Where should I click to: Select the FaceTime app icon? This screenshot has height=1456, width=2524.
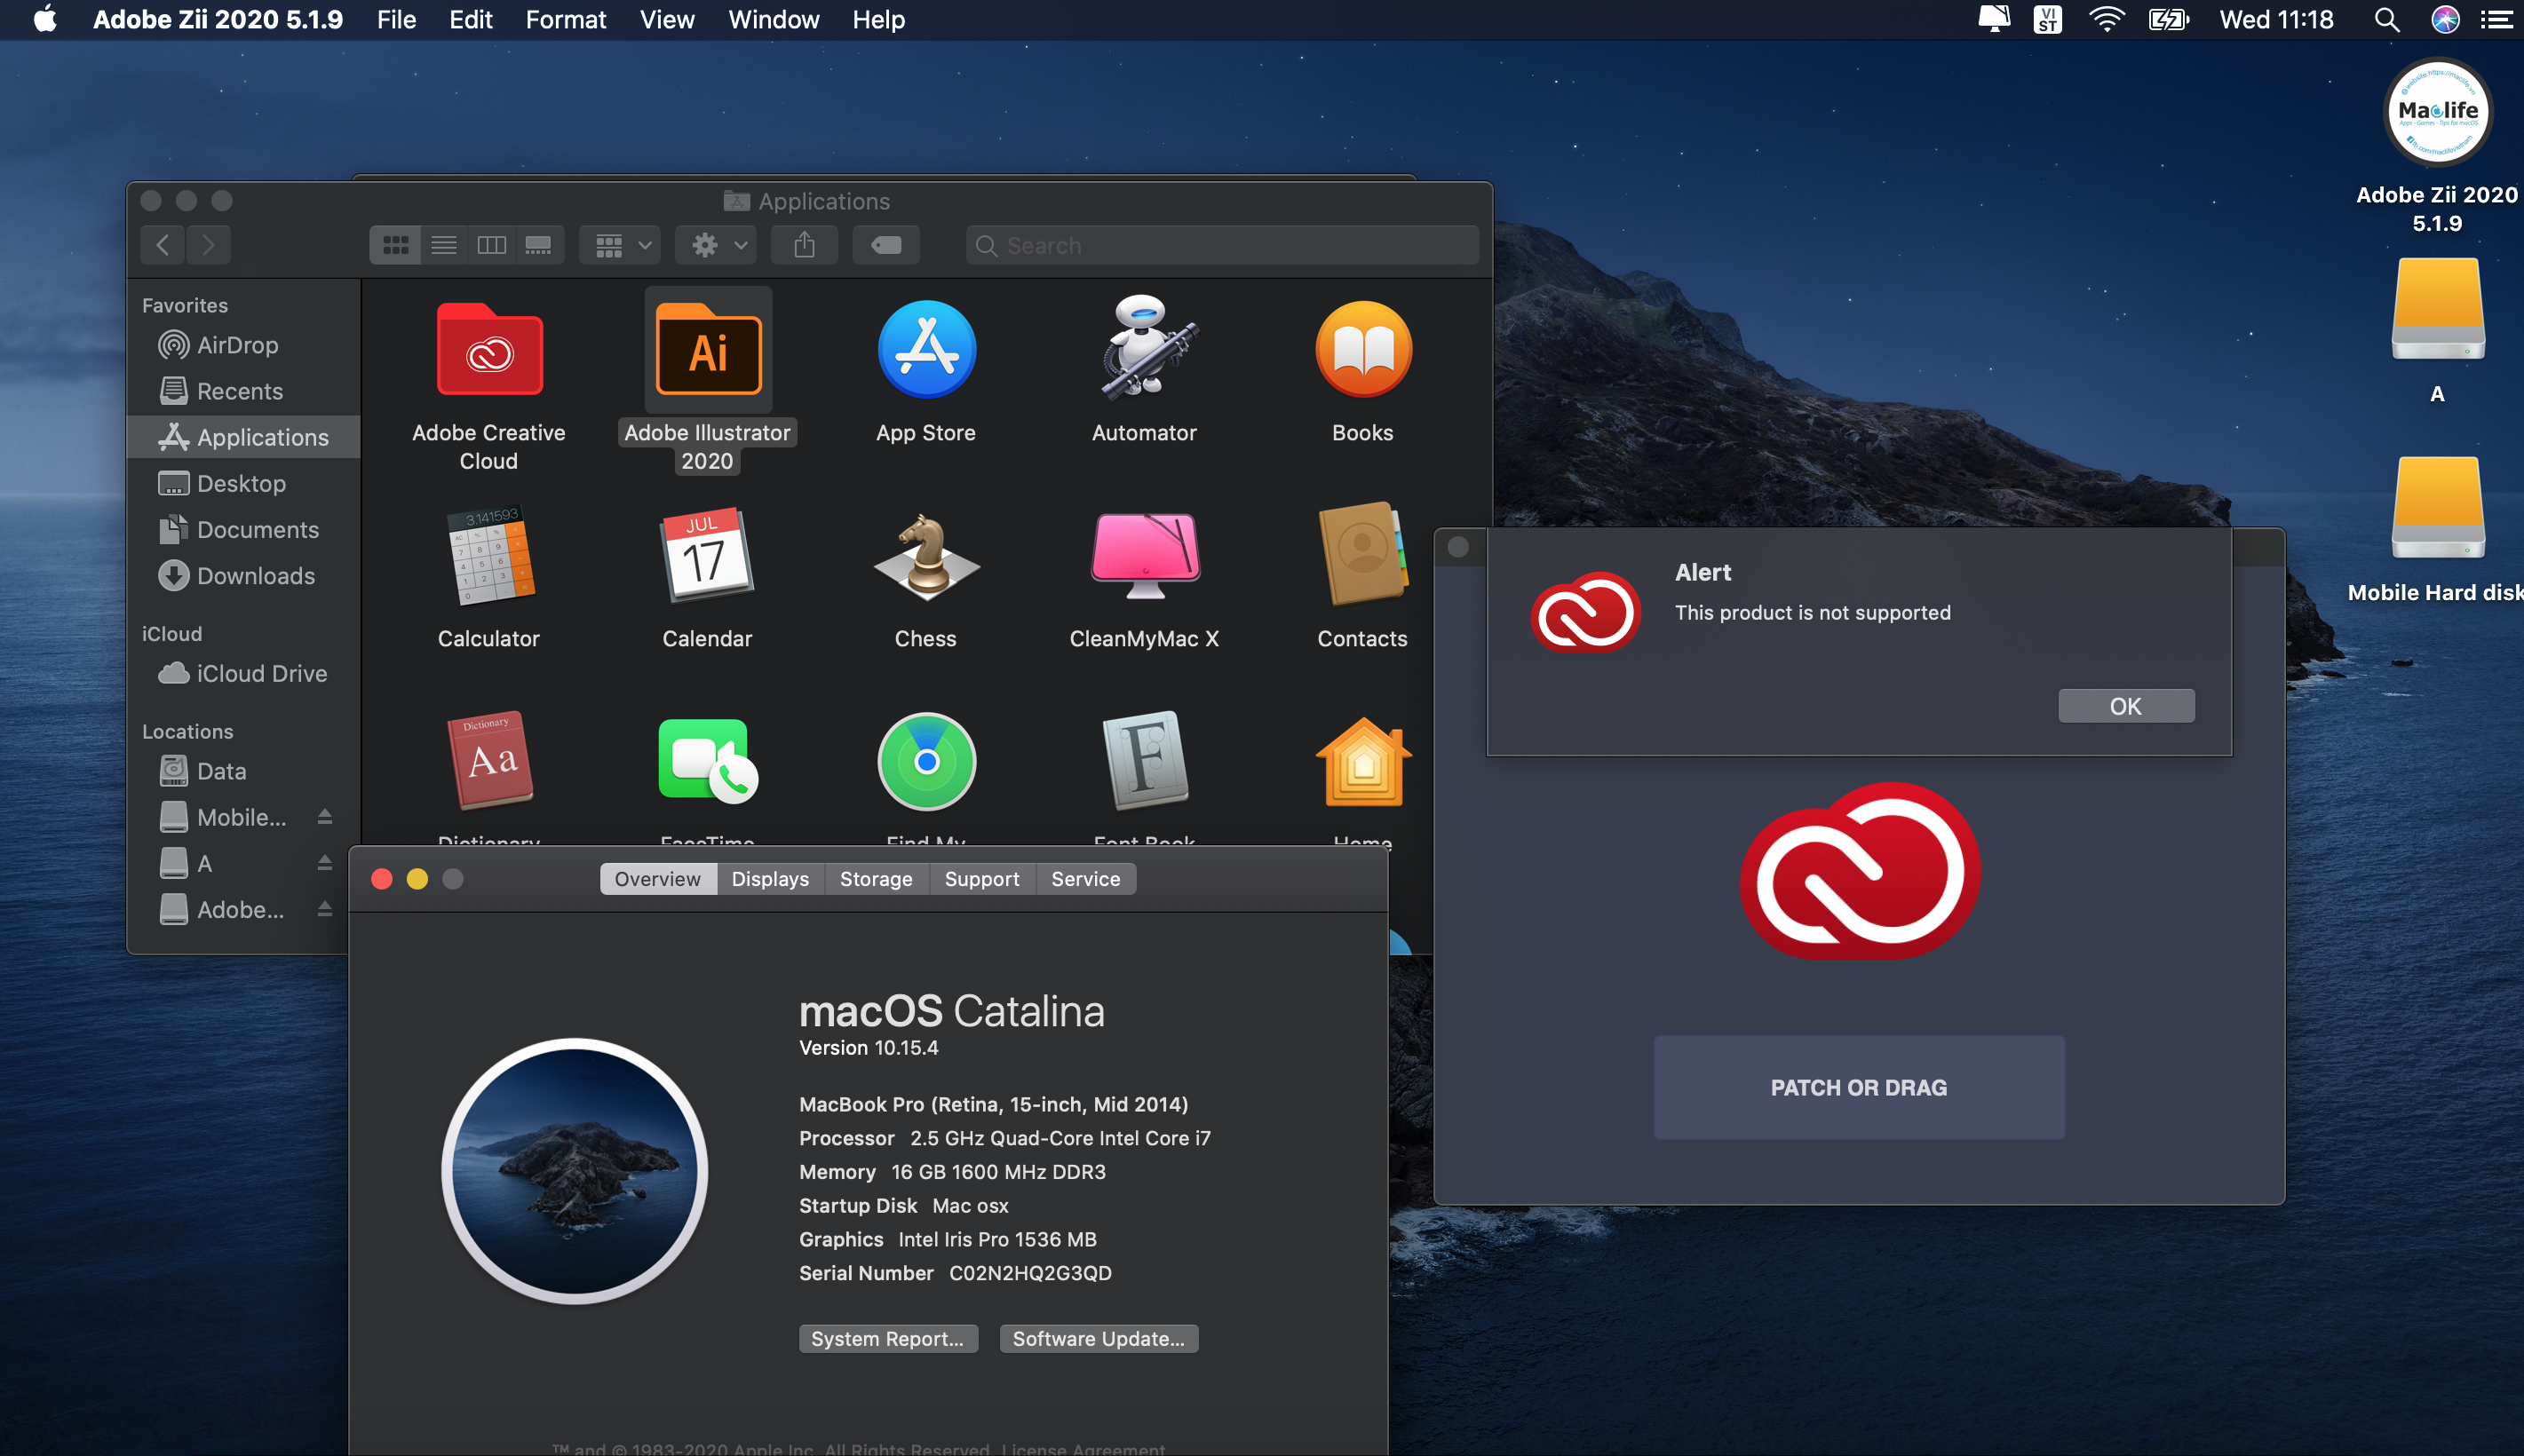[x=708, y=761]
